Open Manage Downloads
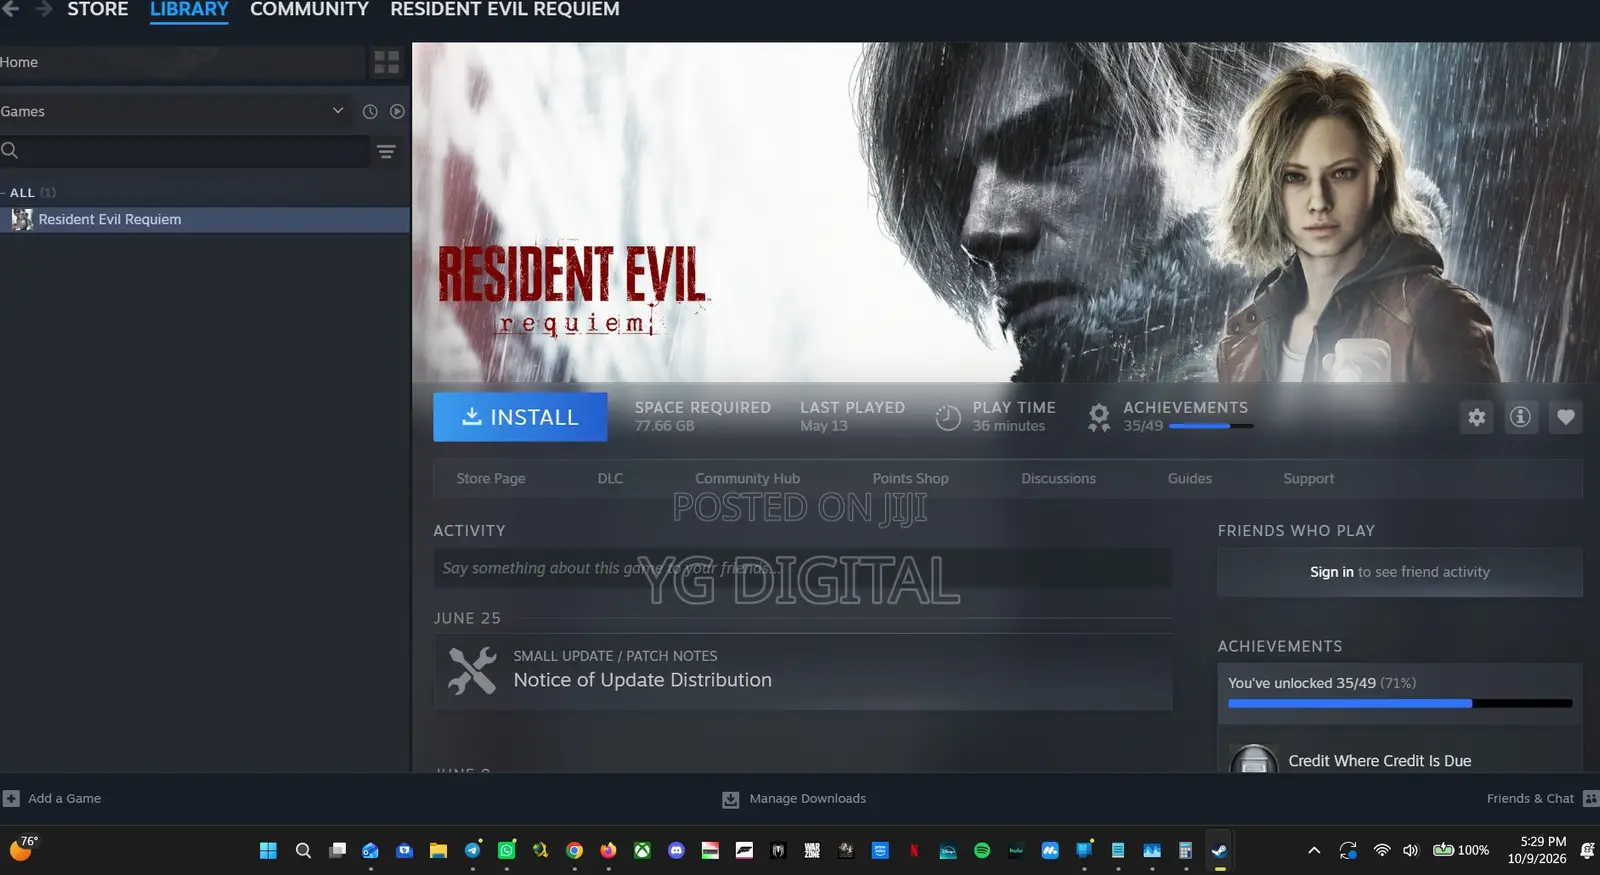The image size is (1600, 875). (x=795, y=799)
